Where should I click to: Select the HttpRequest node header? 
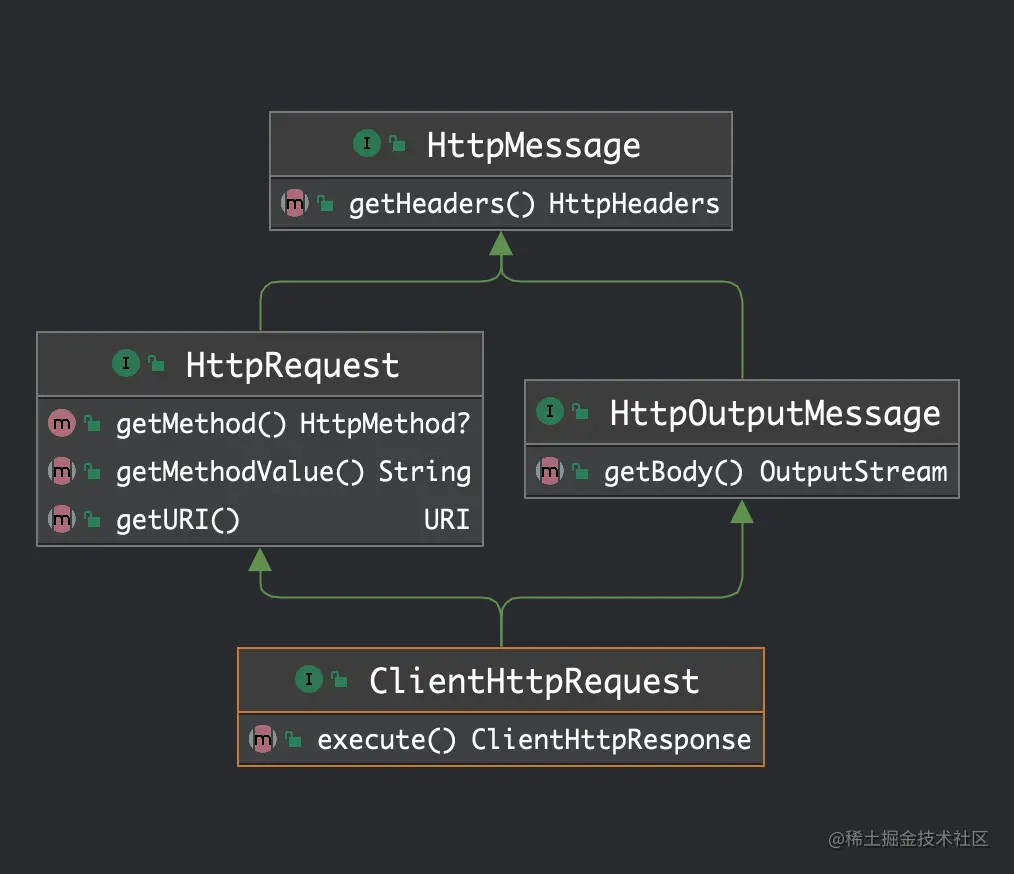(x=292, y=365)
